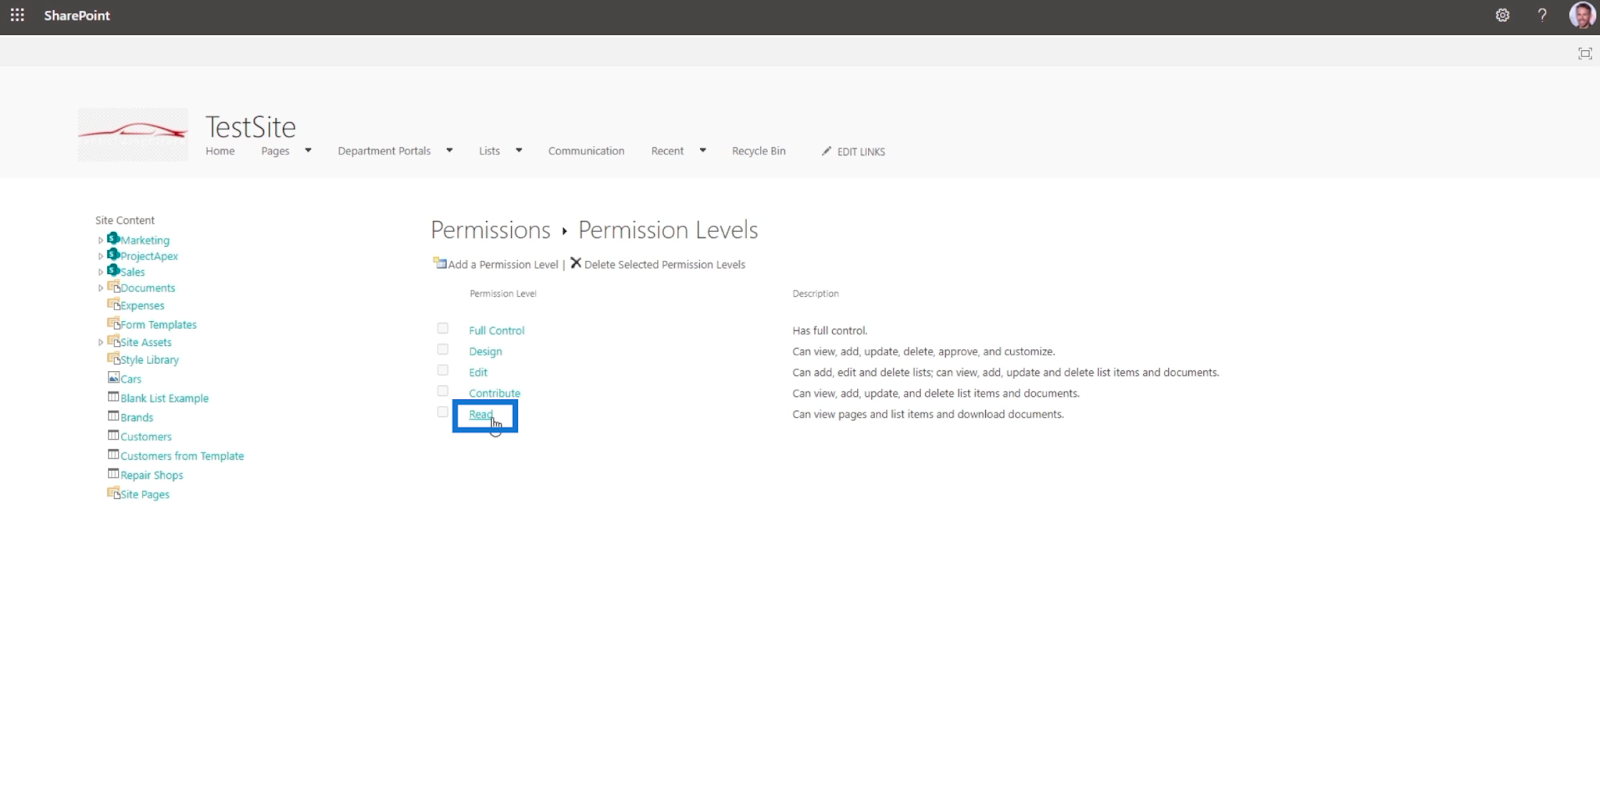Expand the Site Assets tree node arrow

(100, 342)
